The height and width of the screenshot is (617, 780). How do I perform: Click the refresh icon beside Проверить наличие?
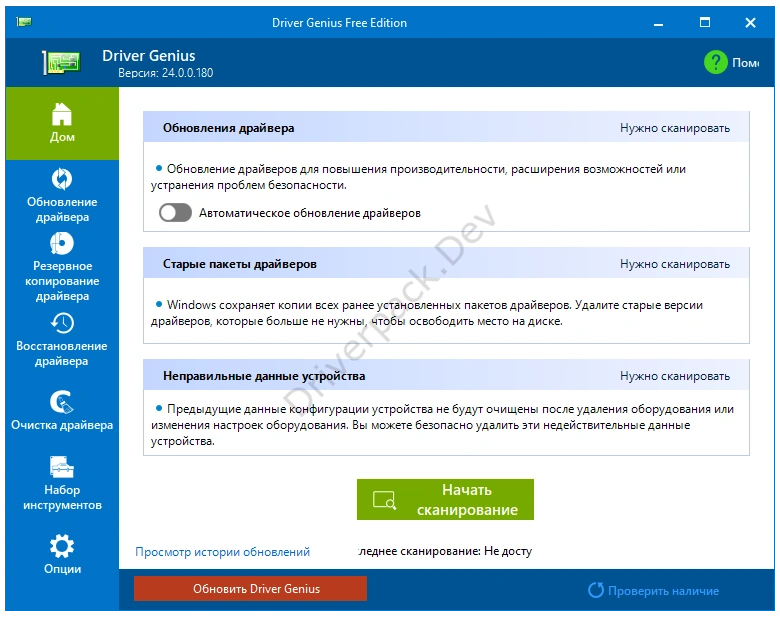(595, 590)
